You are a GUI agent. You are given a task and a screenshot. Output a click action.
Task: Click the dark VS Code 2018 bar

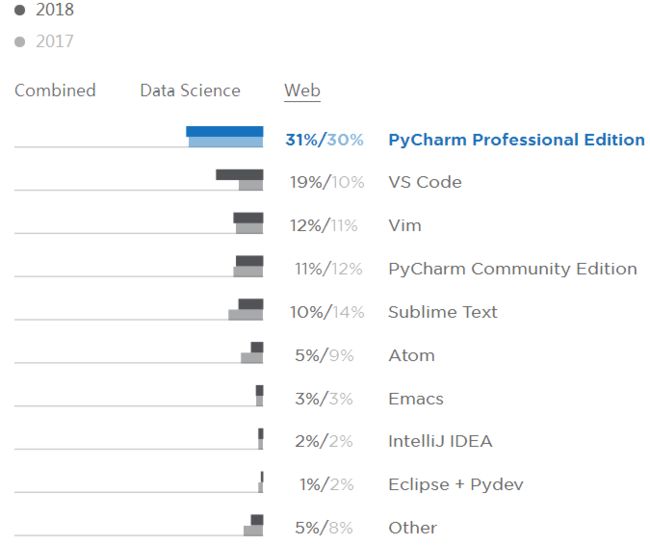(x=240, y=174)
